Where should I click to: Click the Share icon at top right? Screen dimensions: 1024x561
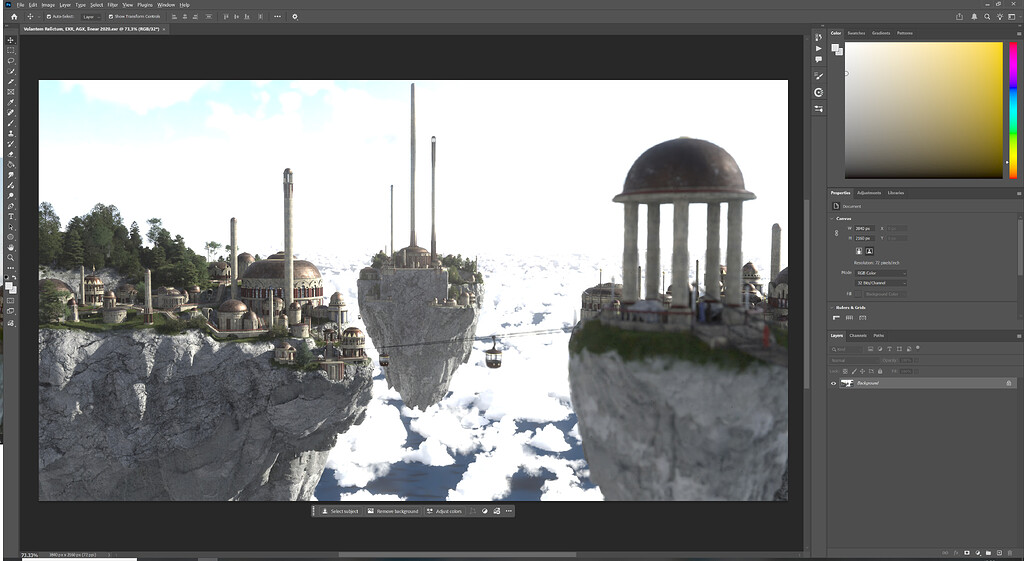959,16
